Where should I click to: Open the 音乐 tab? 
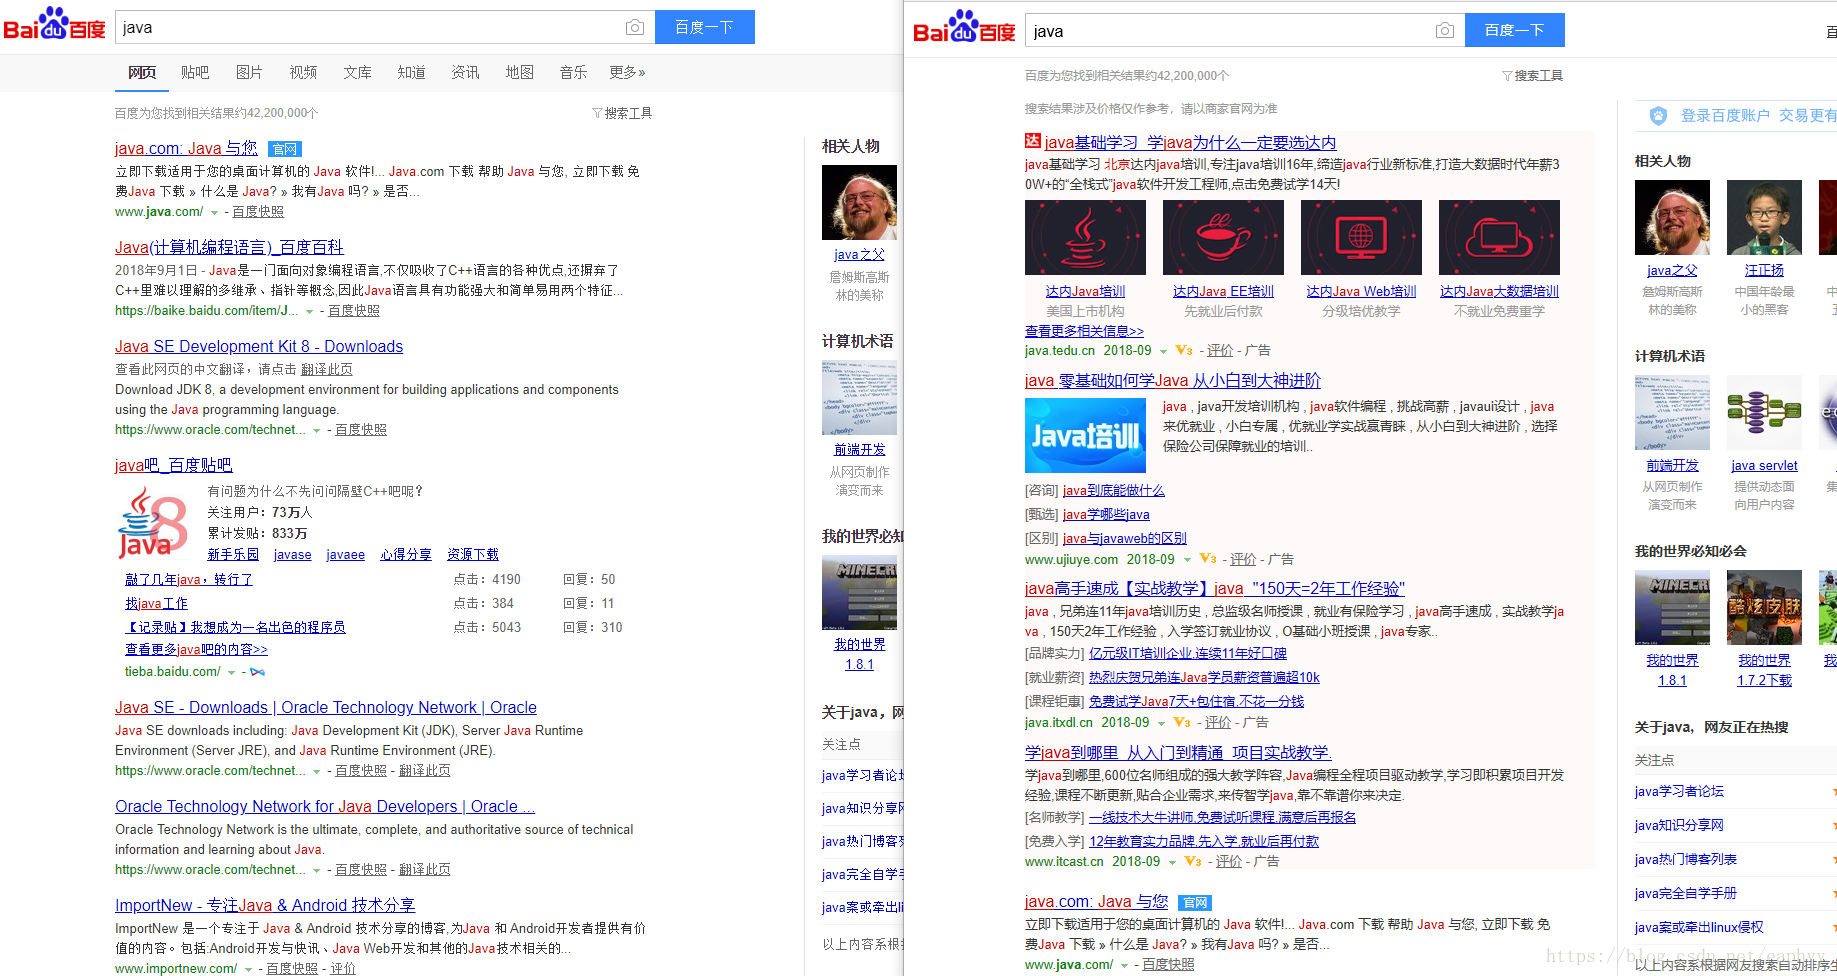573,72
